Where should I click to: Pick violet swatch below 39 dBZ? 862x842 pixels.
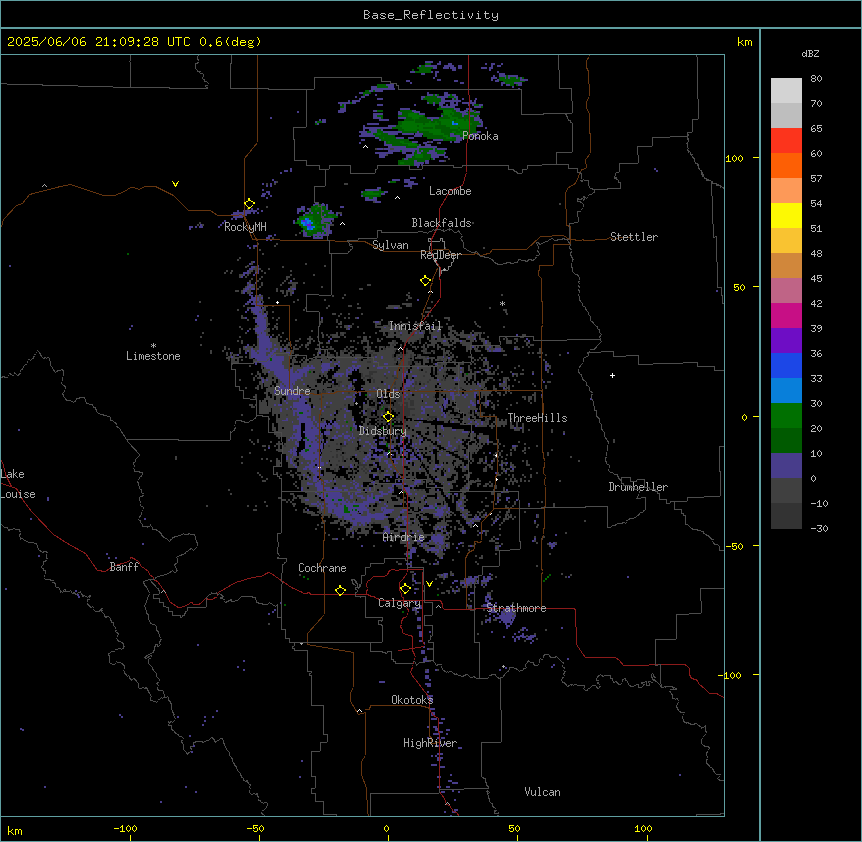(786, 341)
